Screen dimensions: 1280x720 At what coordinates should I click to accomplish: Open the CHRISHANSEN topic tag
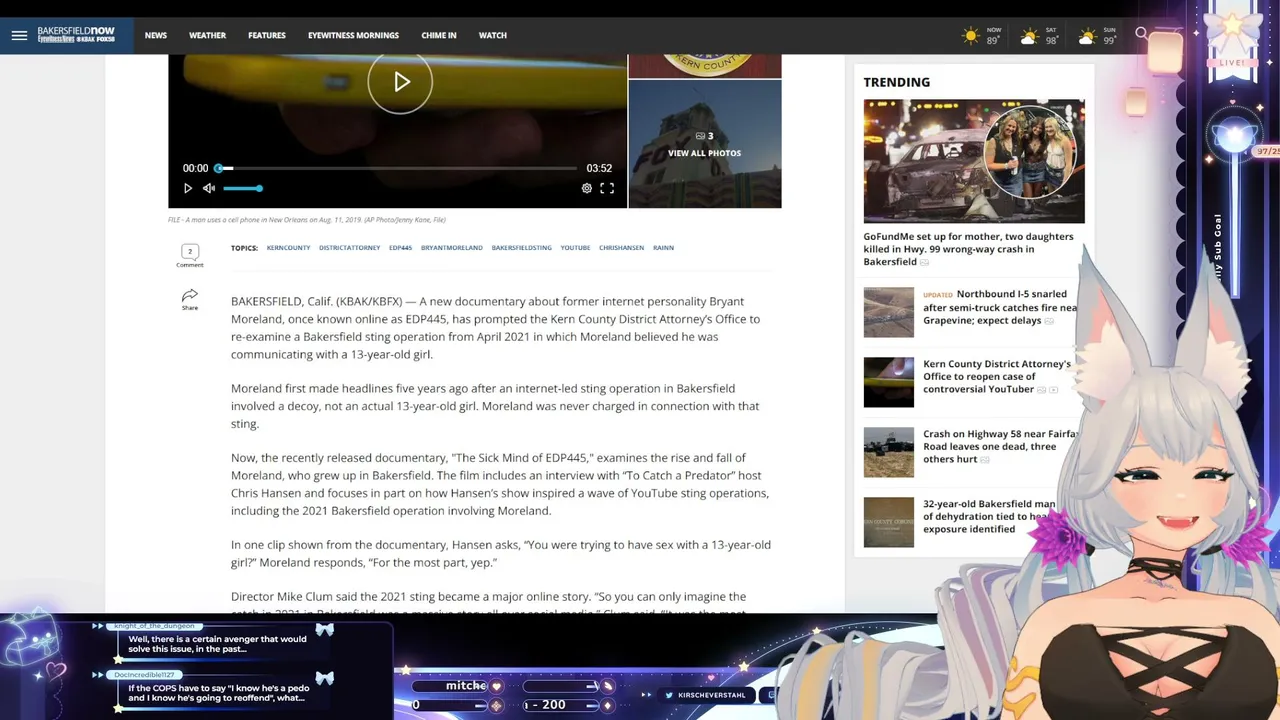tap(621, 247)
